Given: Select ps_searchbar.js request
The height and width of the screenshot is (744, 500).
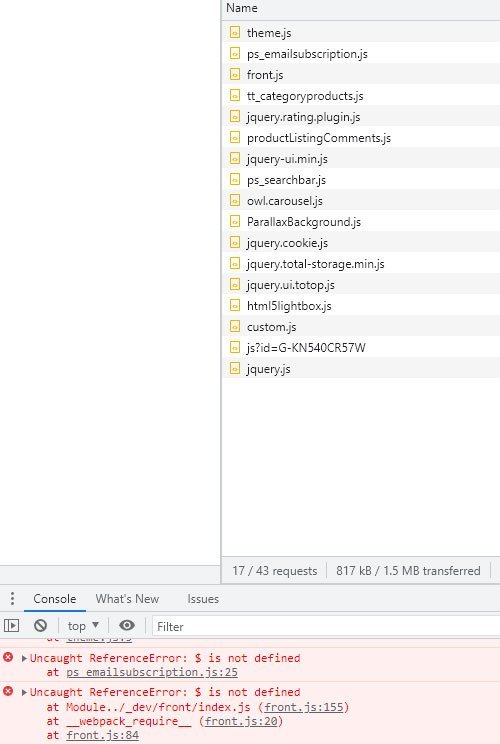Looking at the screenshot, I should [x=361, y=179].
